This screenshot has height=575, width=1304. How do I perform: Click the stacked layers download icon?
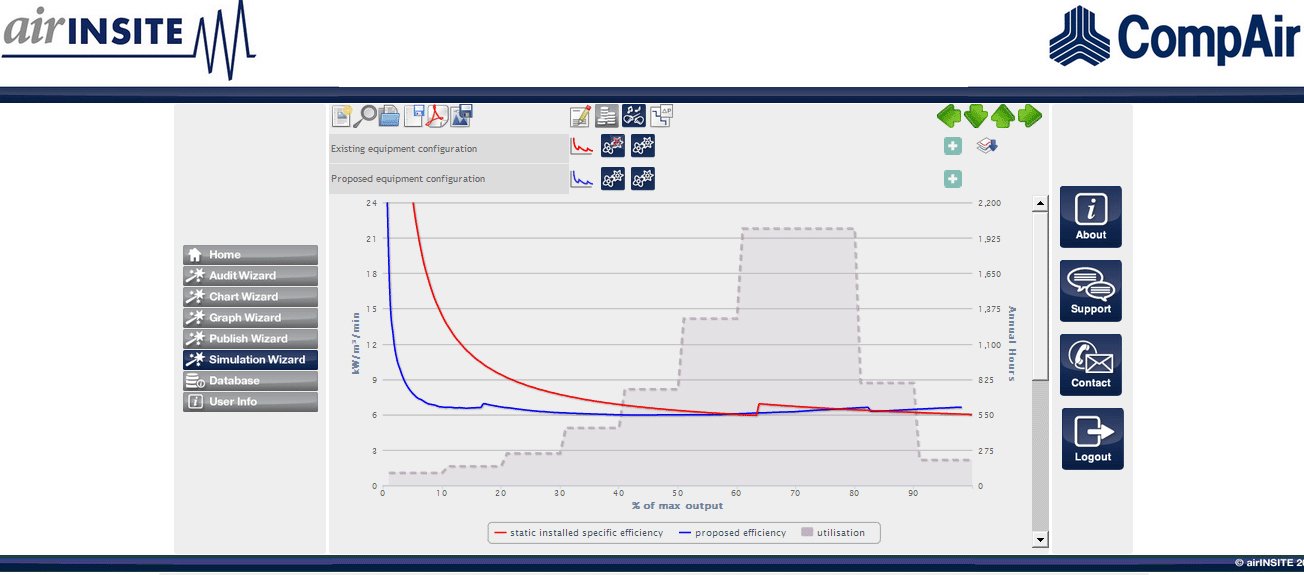pos(987,146)
